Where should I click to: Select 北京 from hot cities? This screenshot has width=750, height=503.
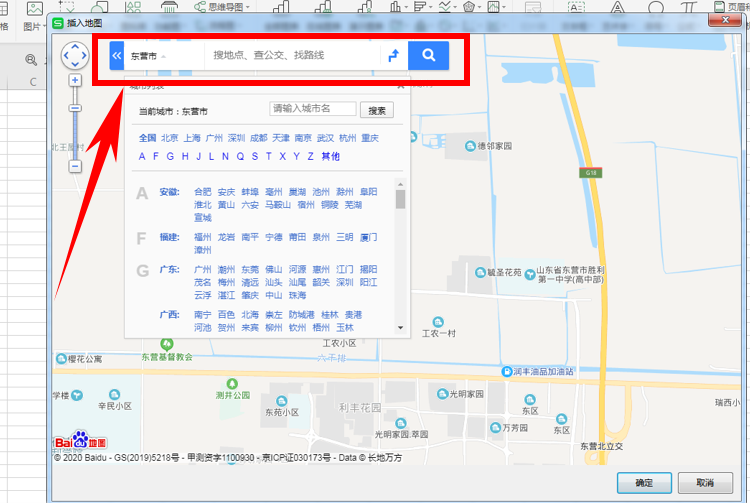[x=170, y=138]
